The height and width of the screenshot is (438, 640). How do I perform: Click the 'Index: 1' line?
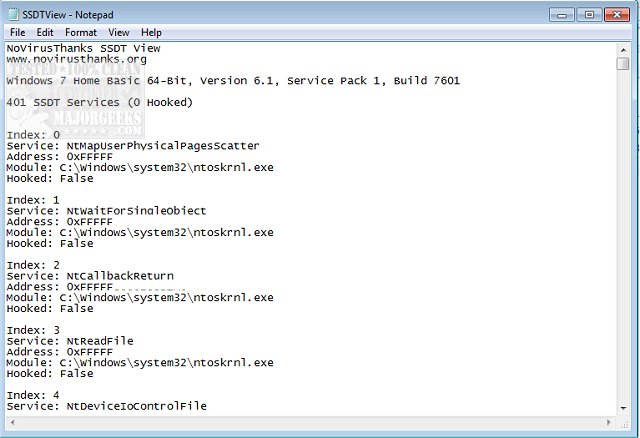(x=33, y=200)
